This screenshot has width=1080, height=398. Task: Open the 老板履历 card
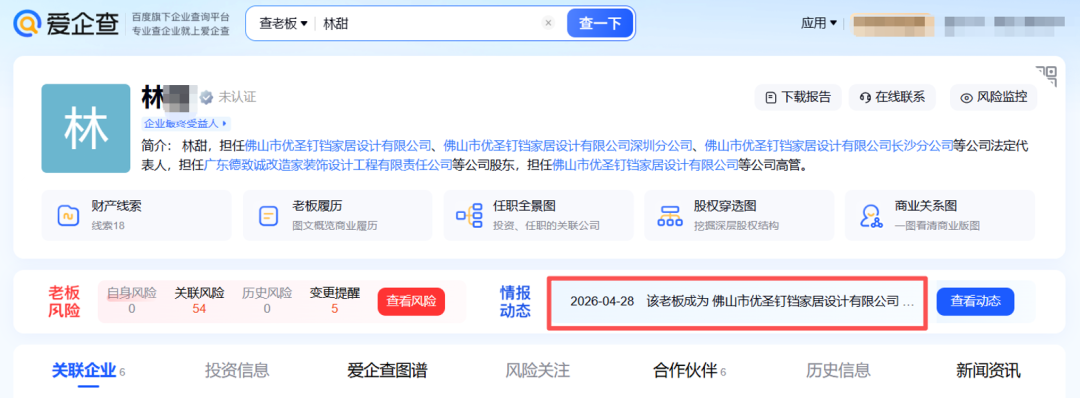[x=337, y=215]
